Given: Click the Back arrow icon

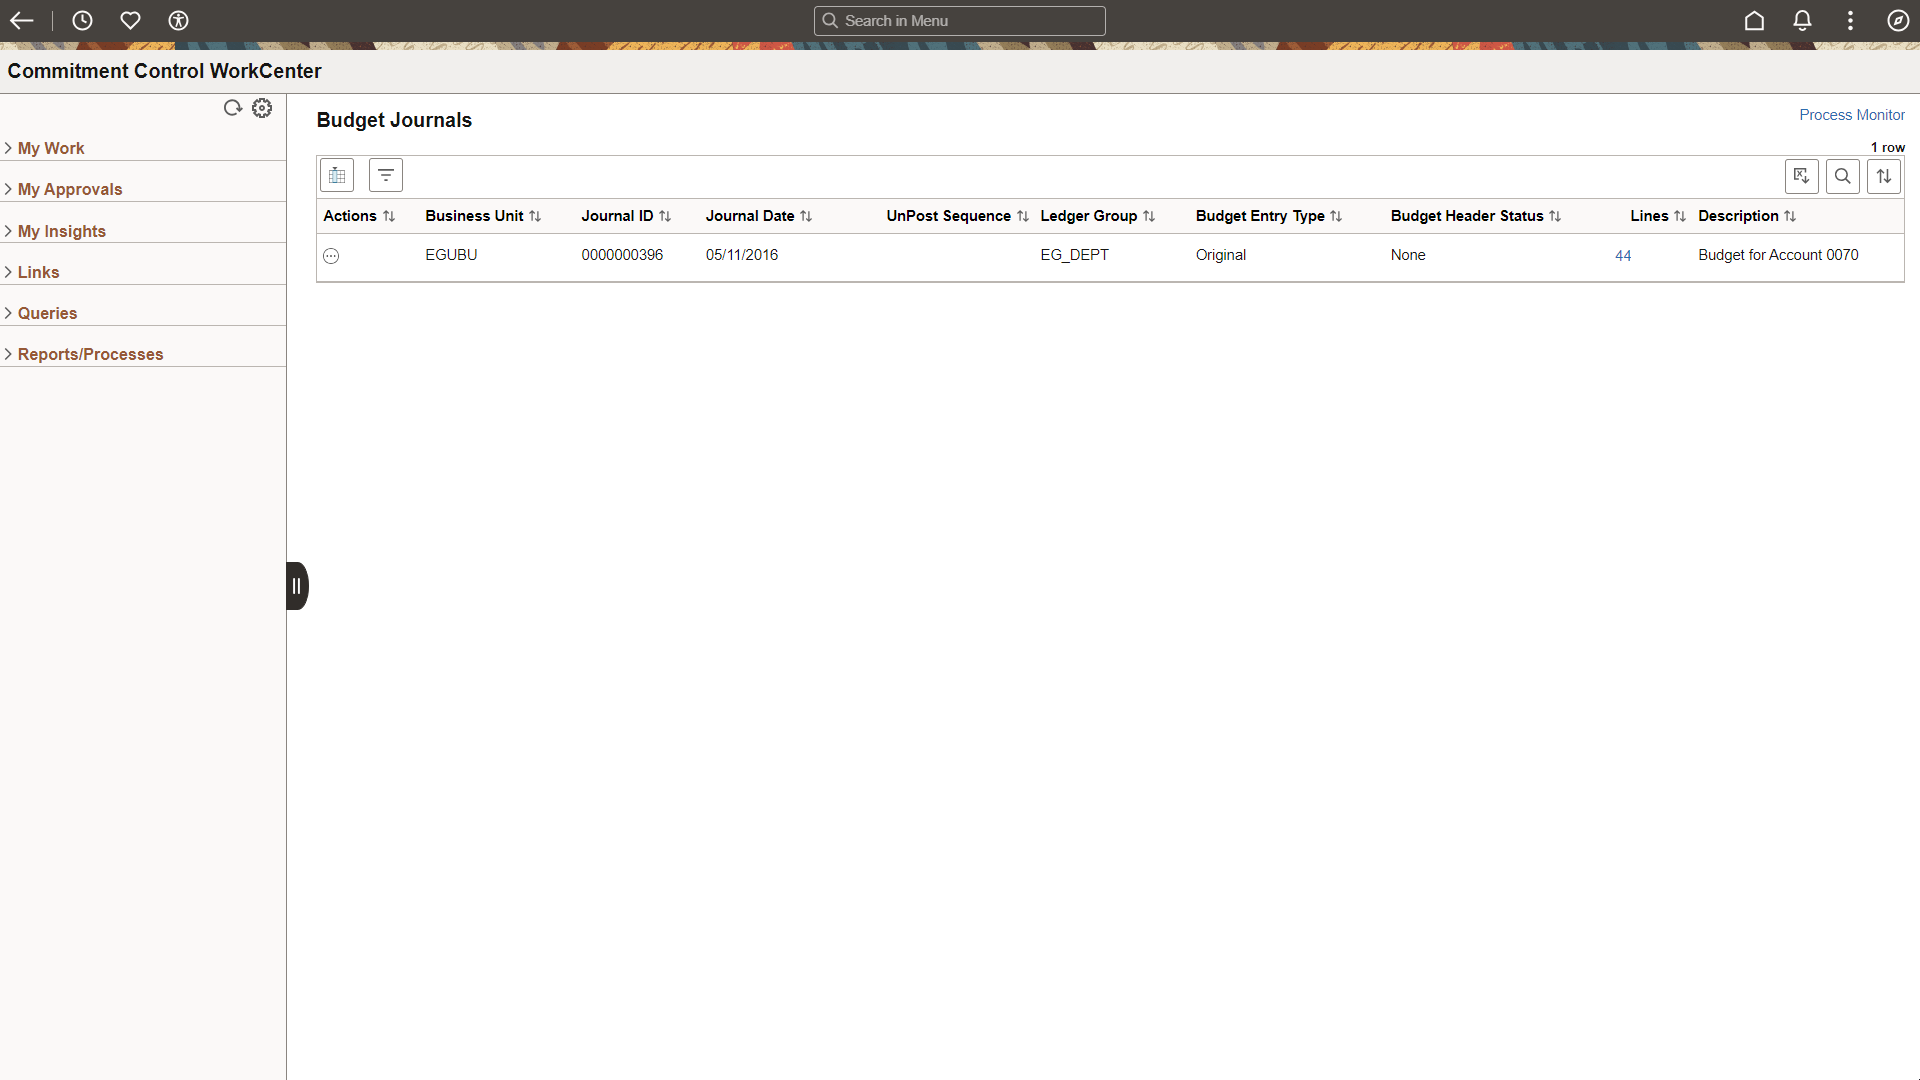Looking at the screenshot, I should click(x=22, y=21).
